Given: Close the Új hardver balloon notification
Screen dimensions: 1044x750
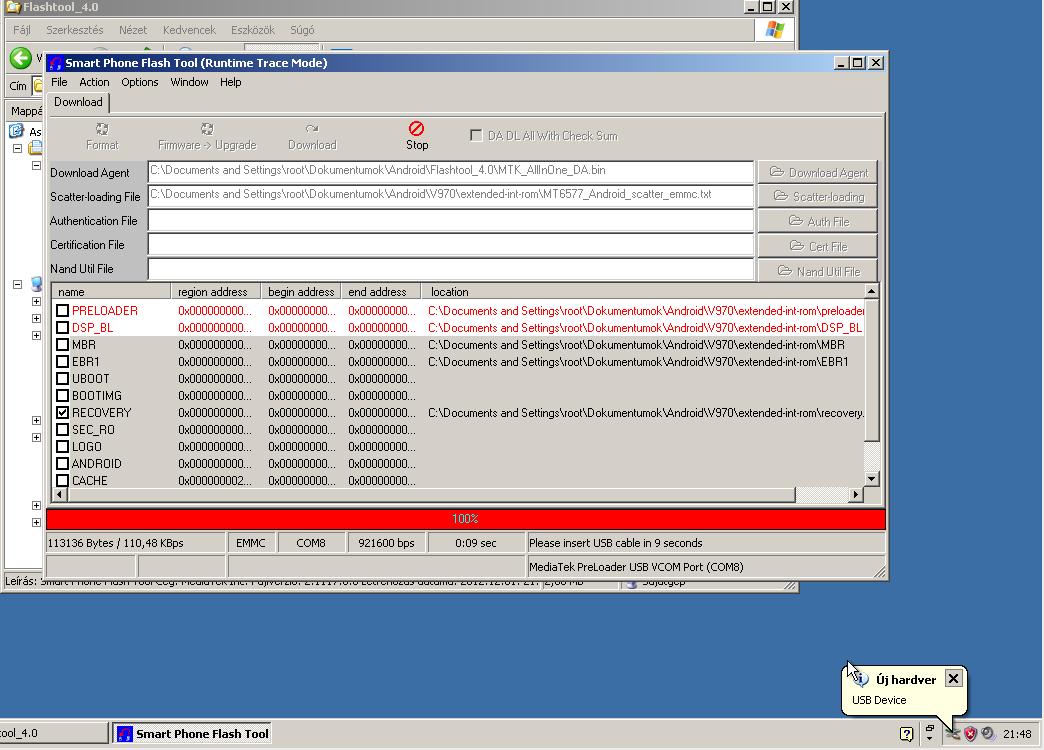Looking at the screenshot, I should (x=953, y=679).
